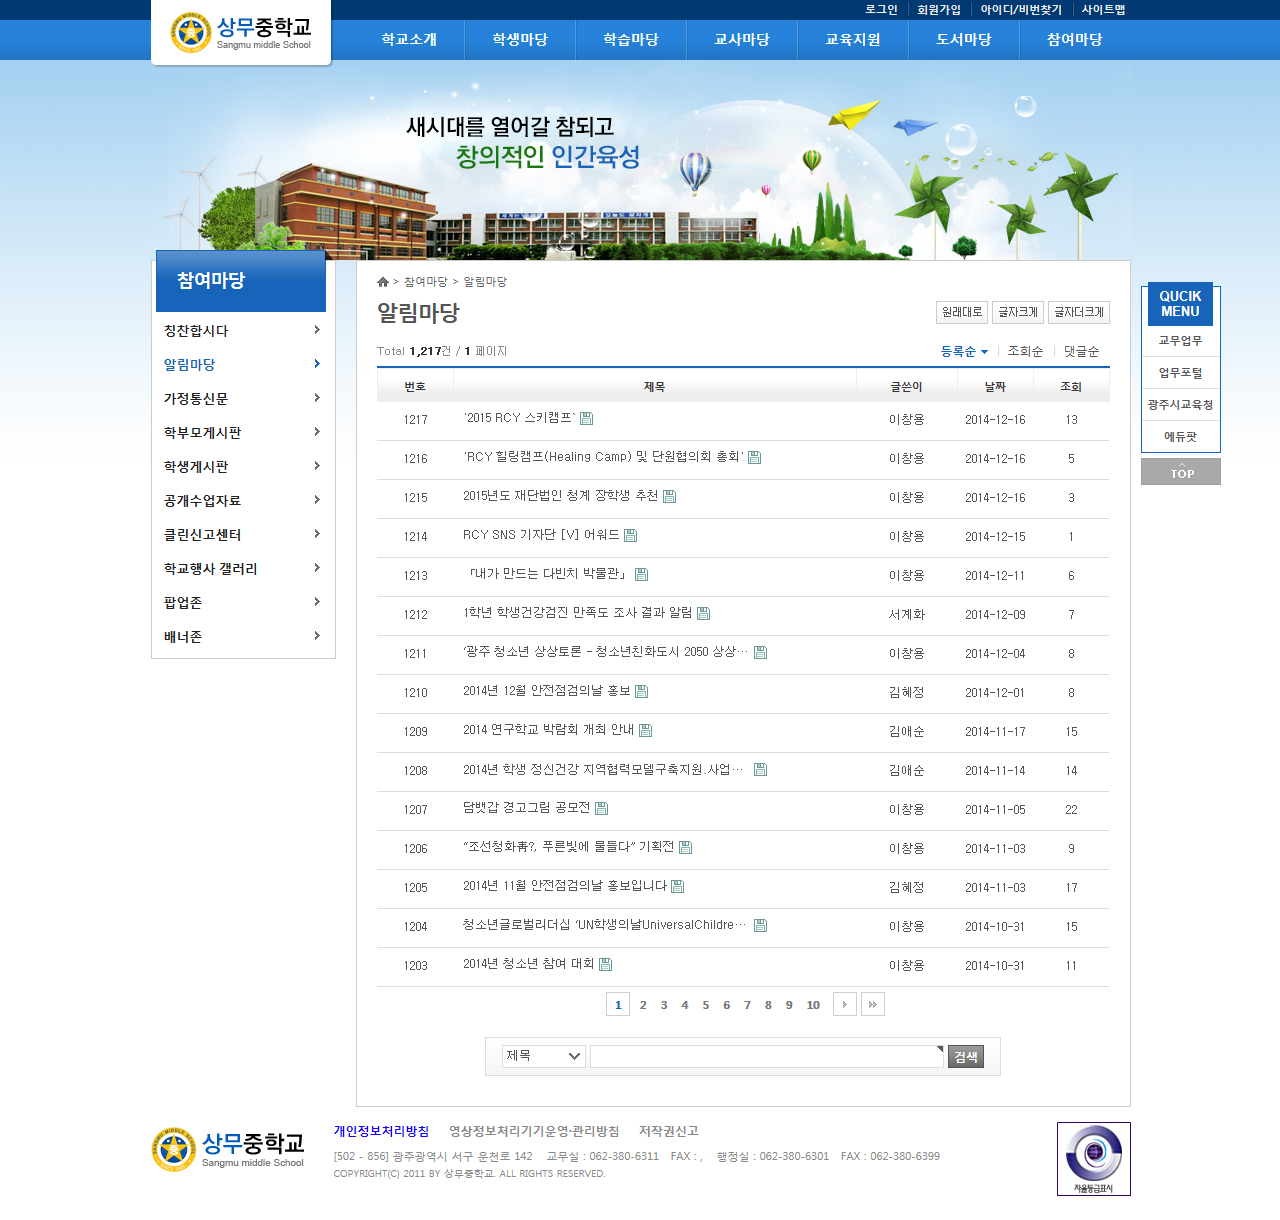Click the Sangmu middle school header logo
Viewport: 1280px width, 1220px height.
[x=241, y=33]
